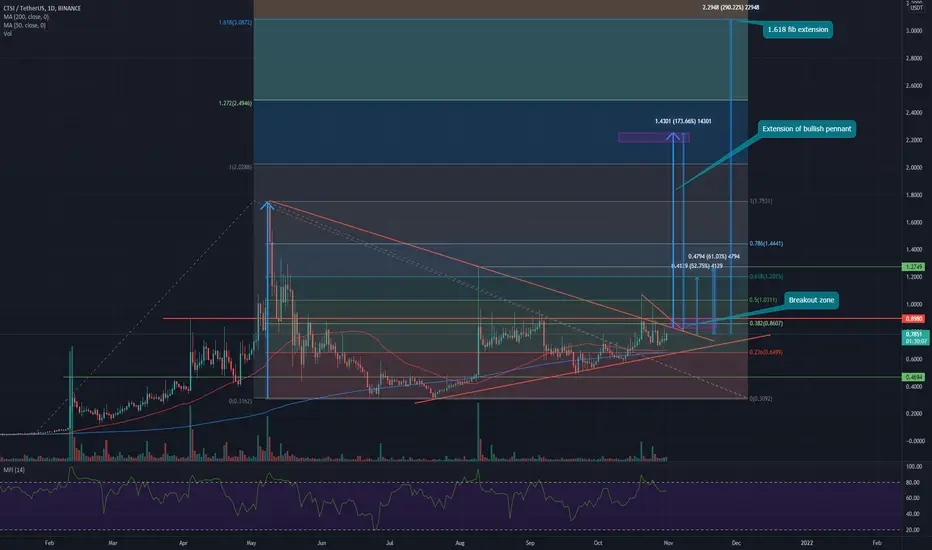Select the 0(0.3092) fib retracement label
The height and width of the screenshot is (550, 932).
pos(761,399)
